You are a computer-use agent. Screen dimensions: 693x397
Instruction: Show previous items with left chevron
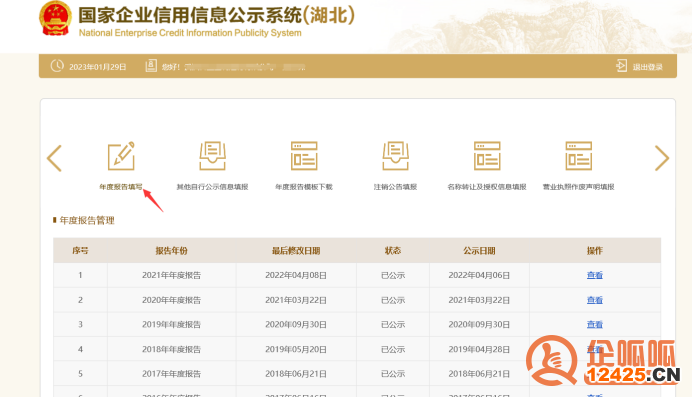tap(54, 158)
